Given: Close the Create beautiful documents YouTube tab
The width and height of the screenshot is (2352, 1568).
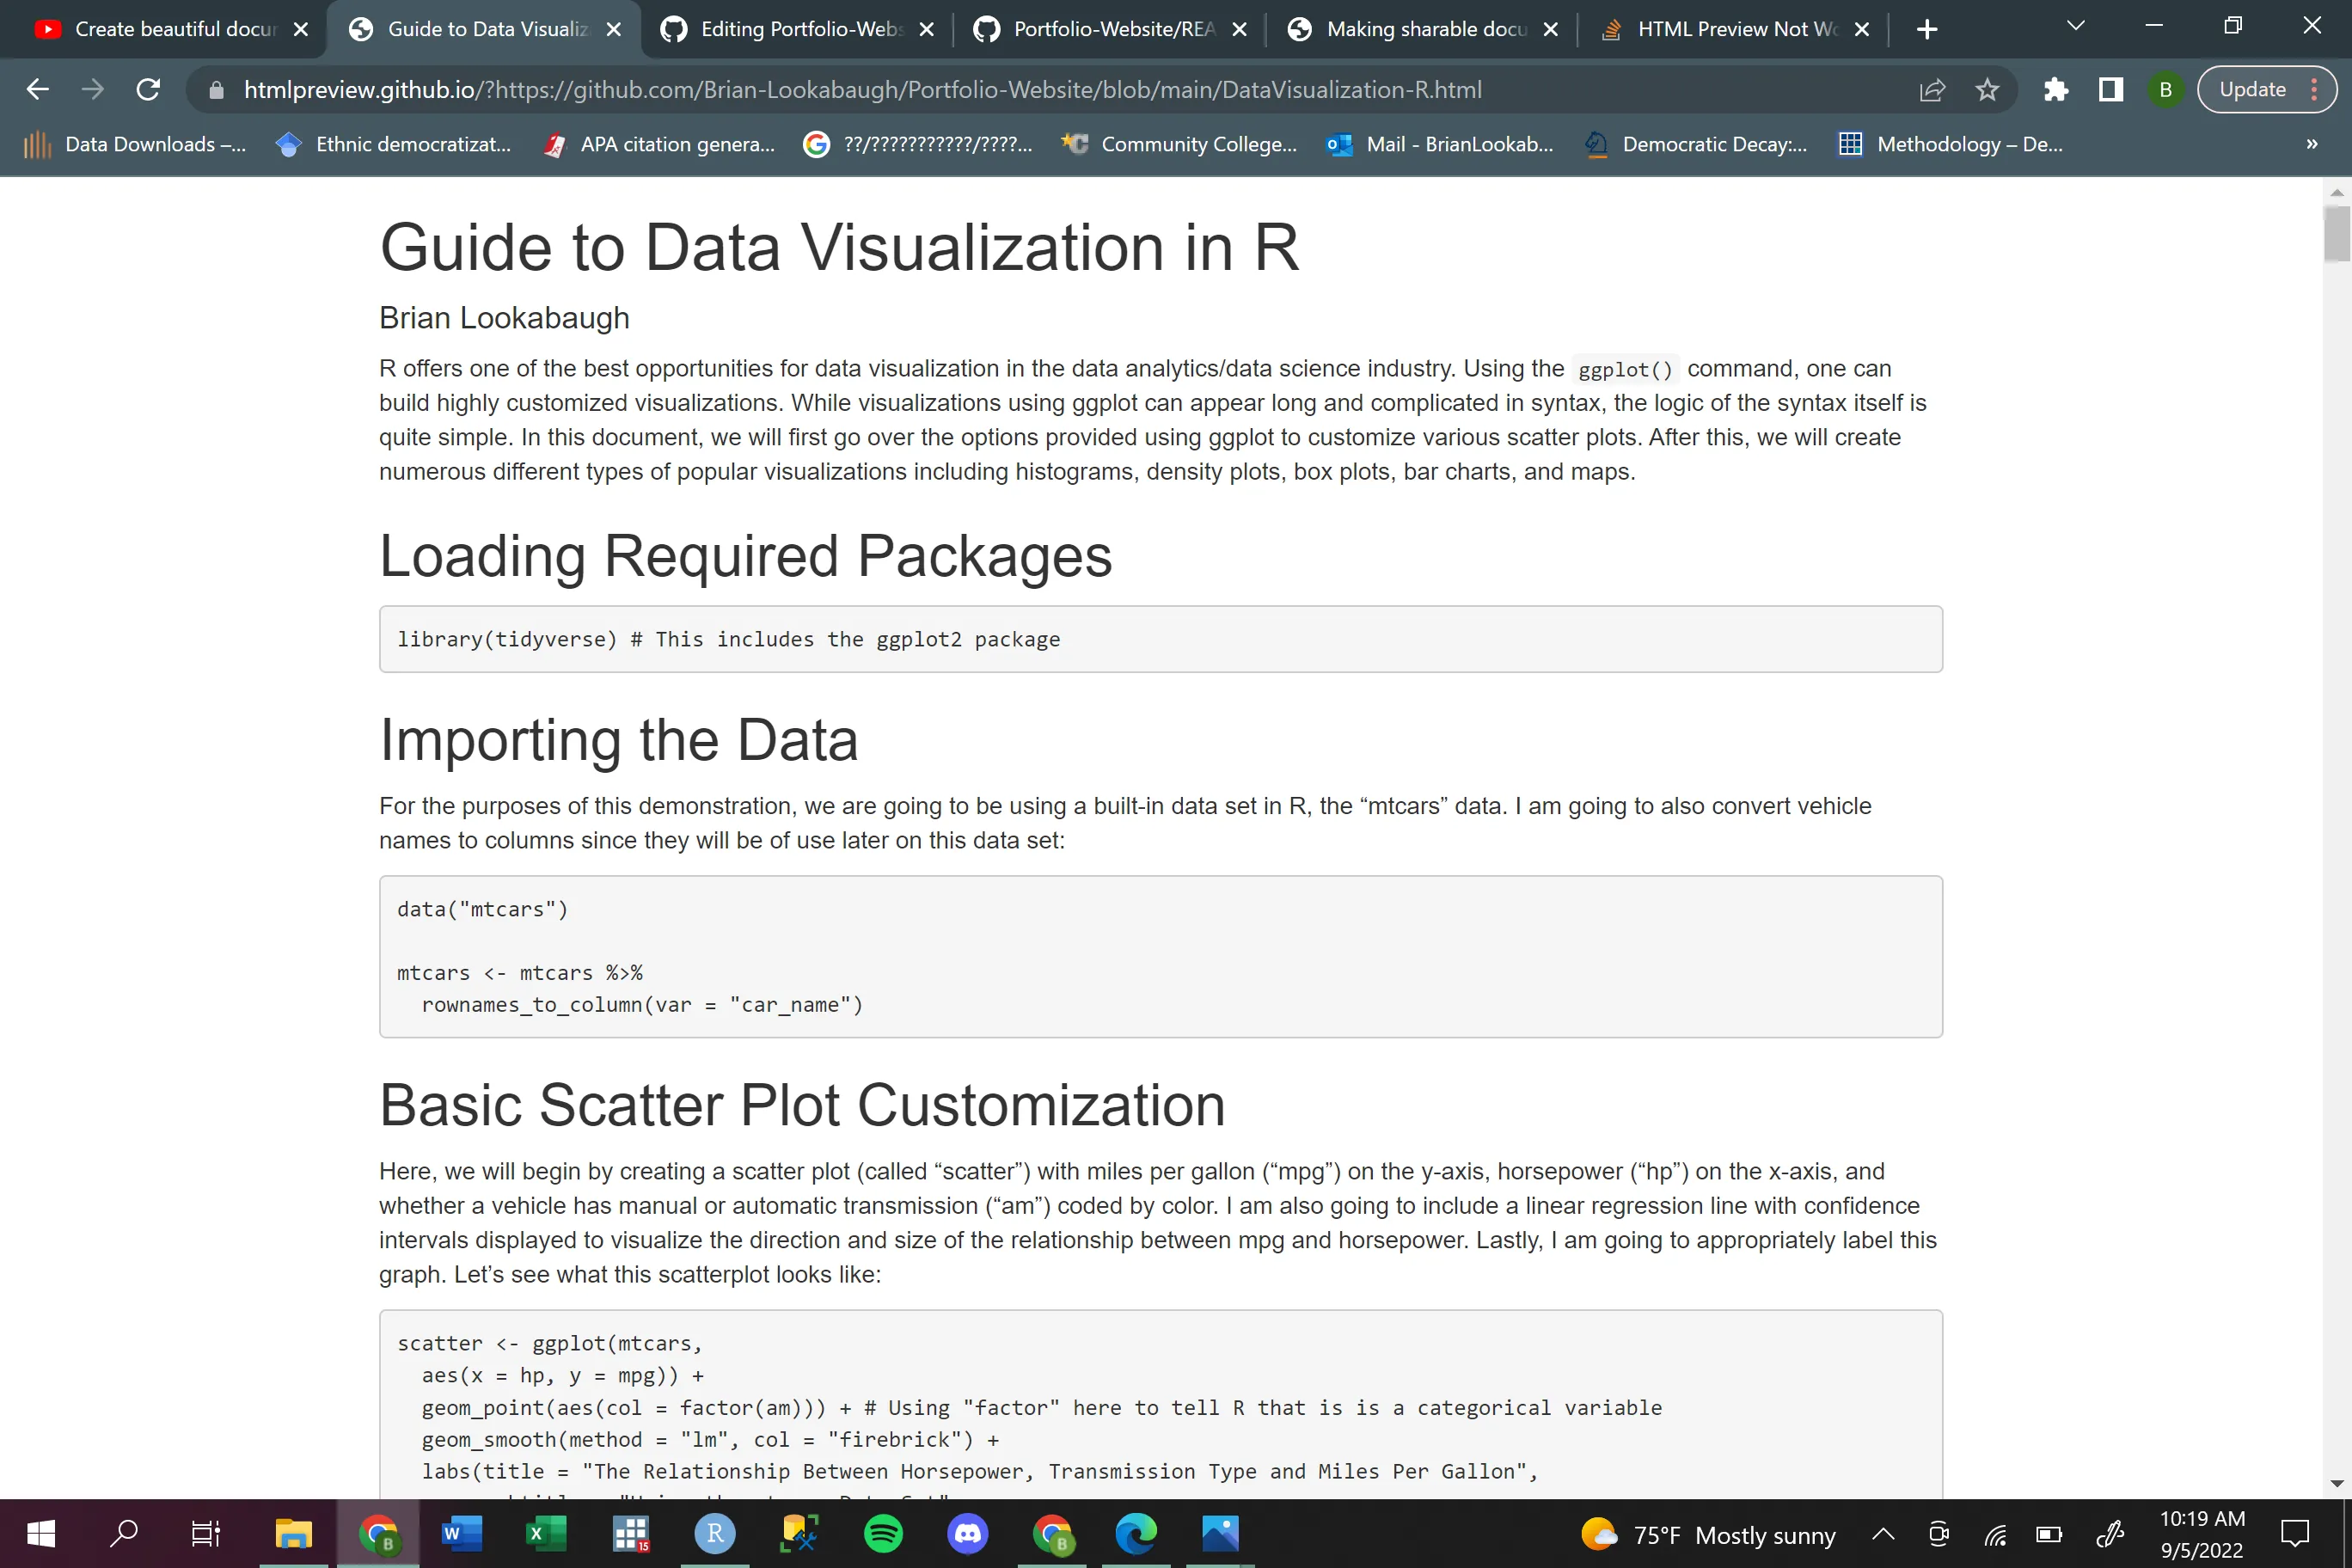Looking at the screenshot, I should click(x=301, y=29).
